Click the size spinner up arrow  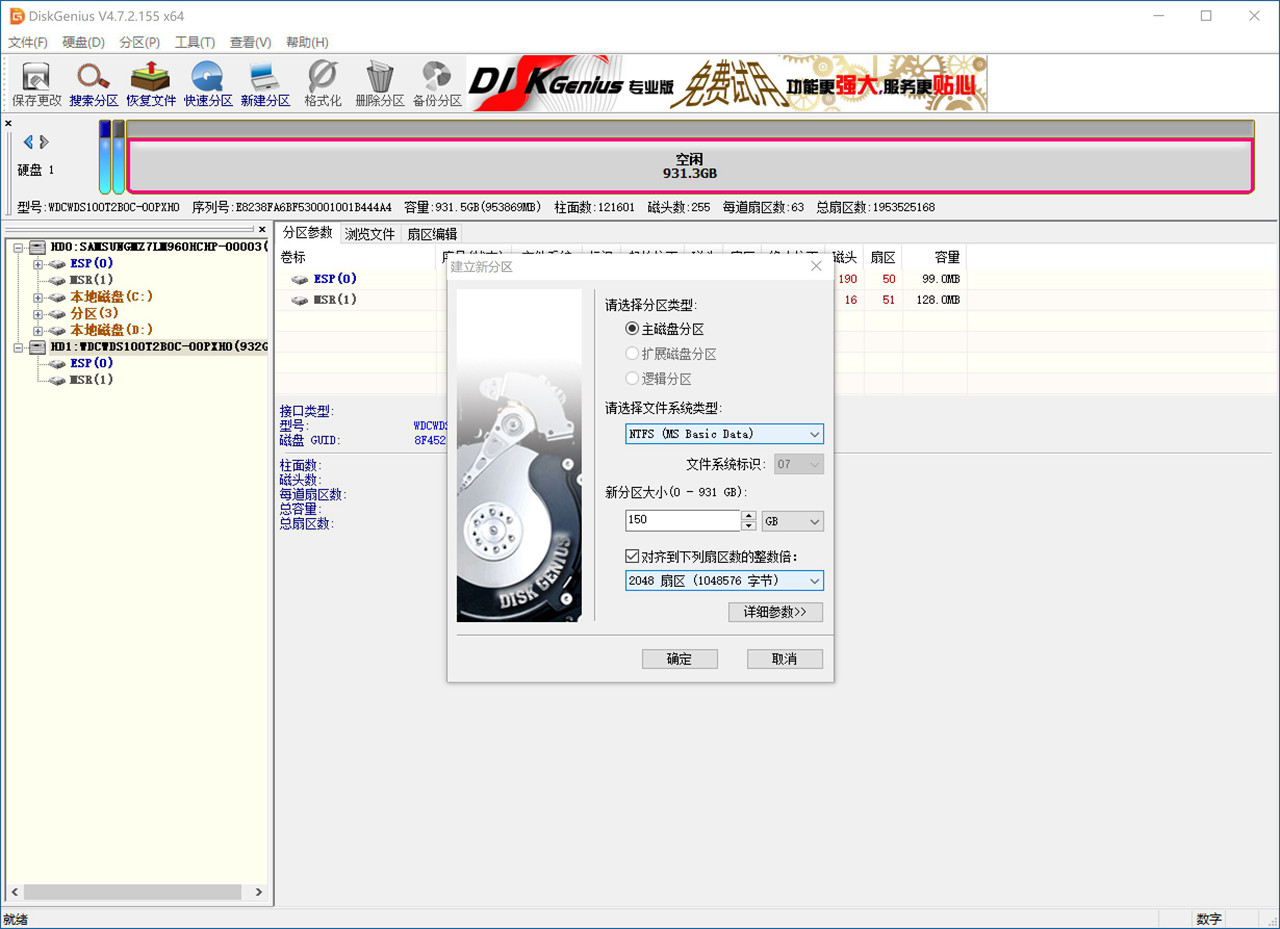tap(748, 515)
